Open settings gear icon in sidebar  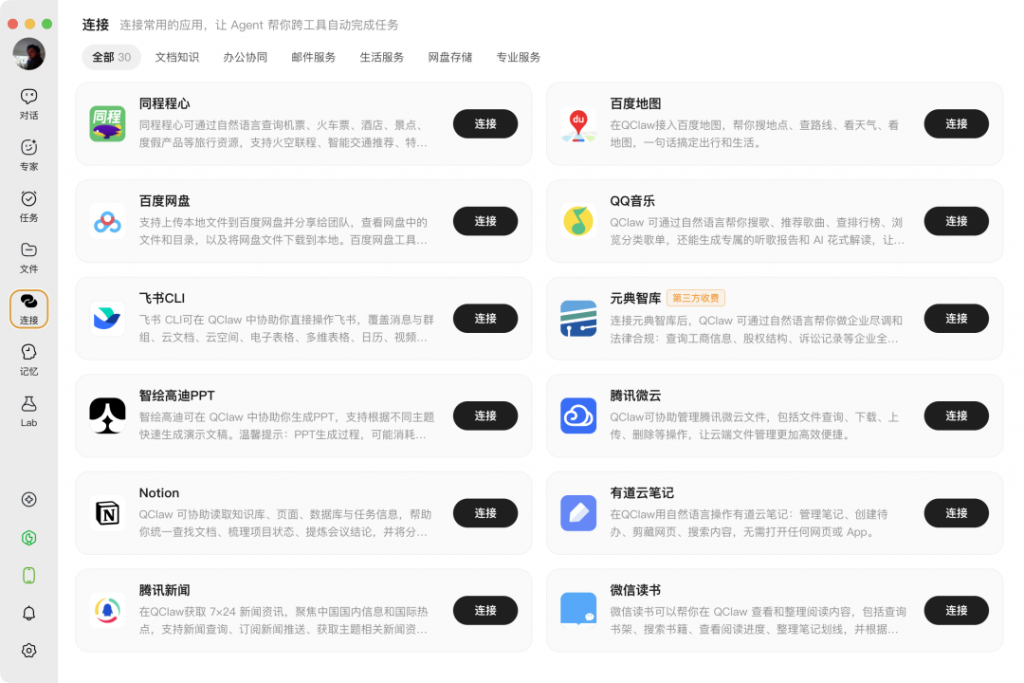[29, 650]
